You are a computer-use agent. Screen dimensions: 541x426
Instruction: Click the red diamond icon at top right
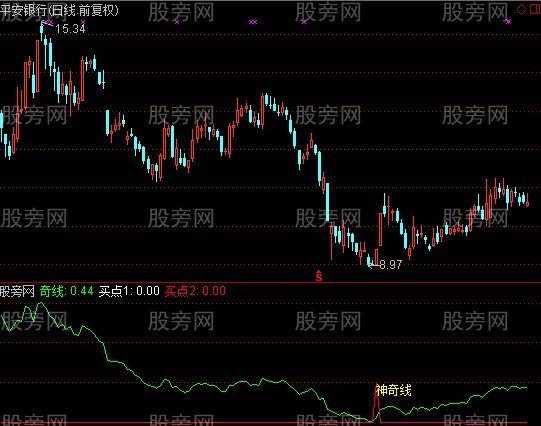click(x=521, y=9)
